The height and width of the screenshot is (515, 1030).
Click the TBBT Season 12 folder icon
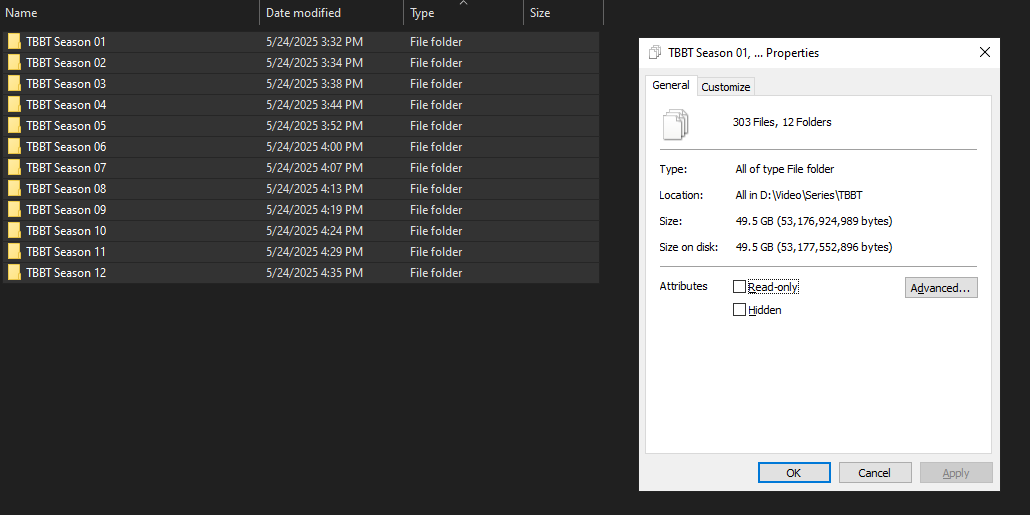coord(14,273)
